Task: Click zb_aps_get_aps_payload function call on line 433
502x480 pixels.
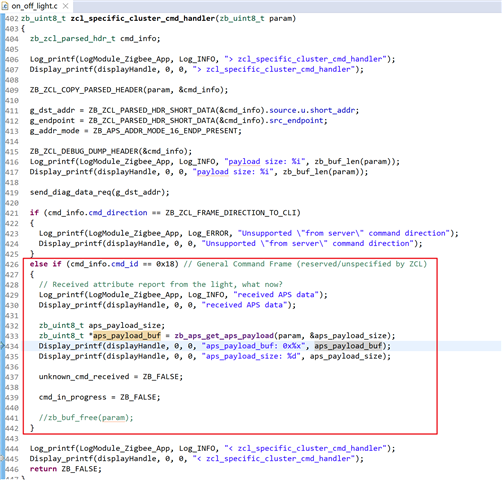Action: [x=224, y=336]
